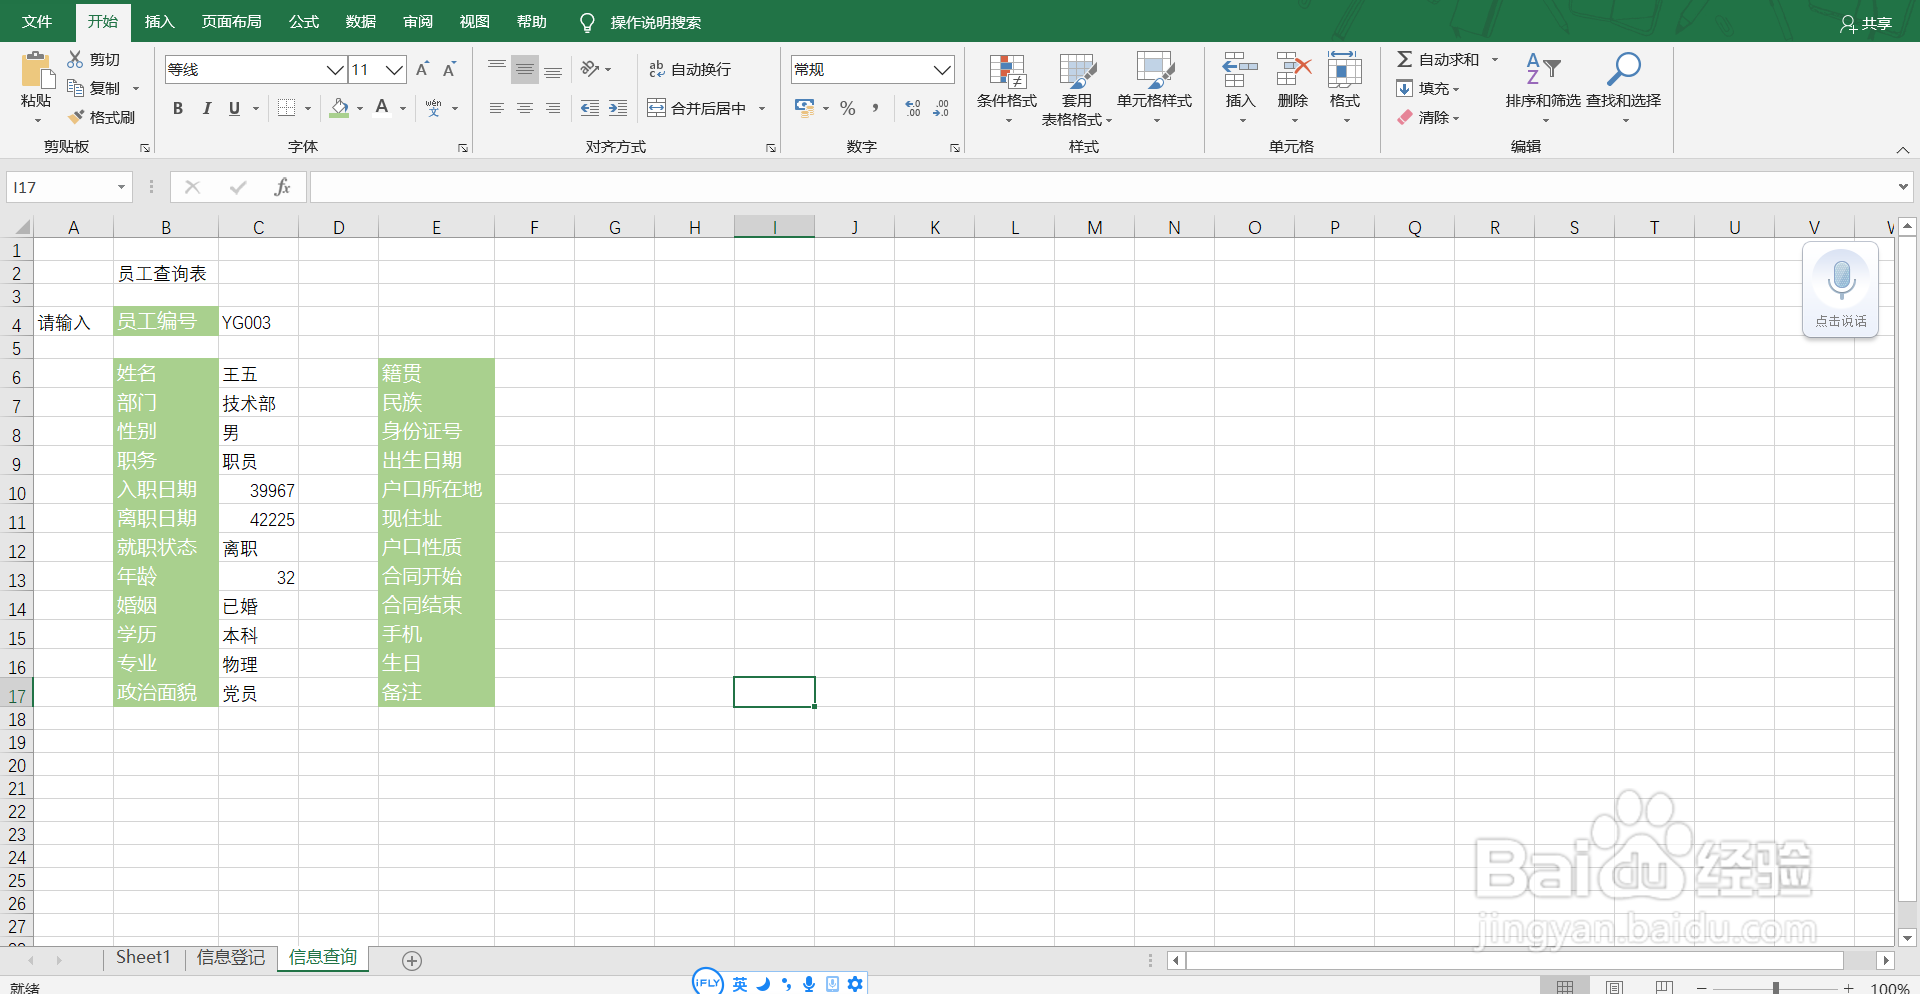Switch to the Formulas (公式) tab

(x=304, y=21)
